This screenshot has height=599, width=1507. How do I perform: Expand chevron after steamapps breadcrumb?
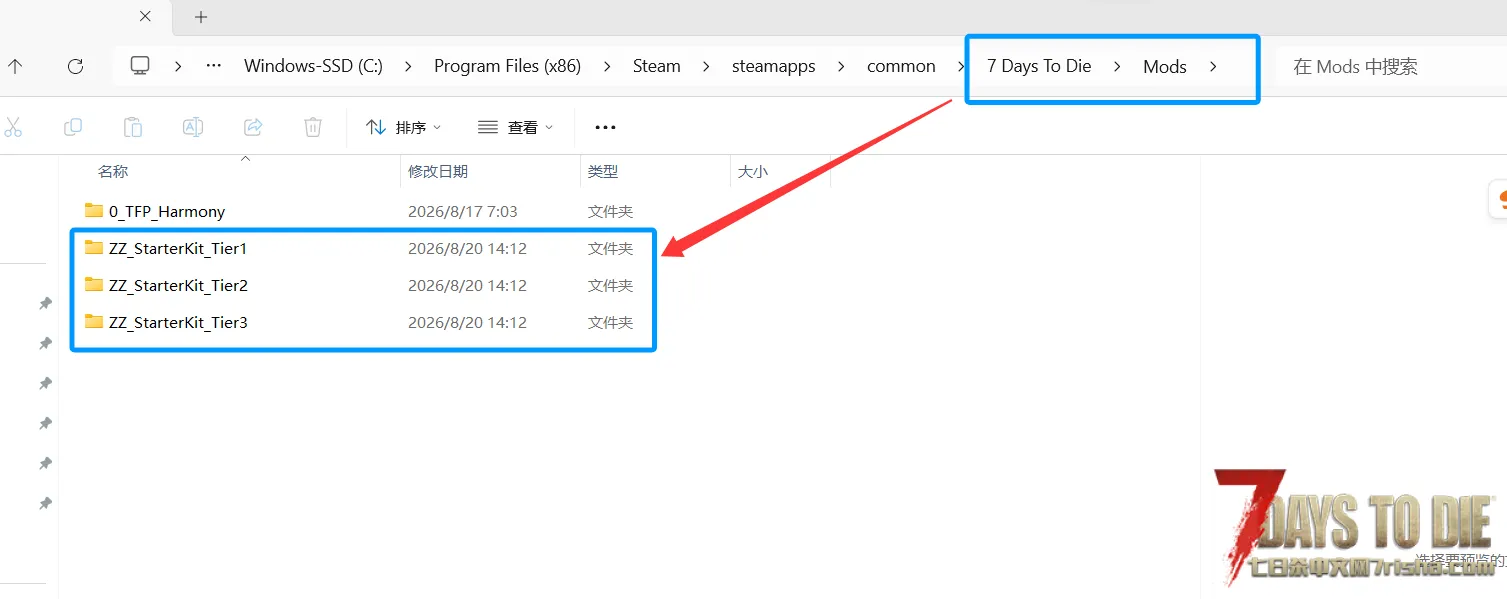841,66
